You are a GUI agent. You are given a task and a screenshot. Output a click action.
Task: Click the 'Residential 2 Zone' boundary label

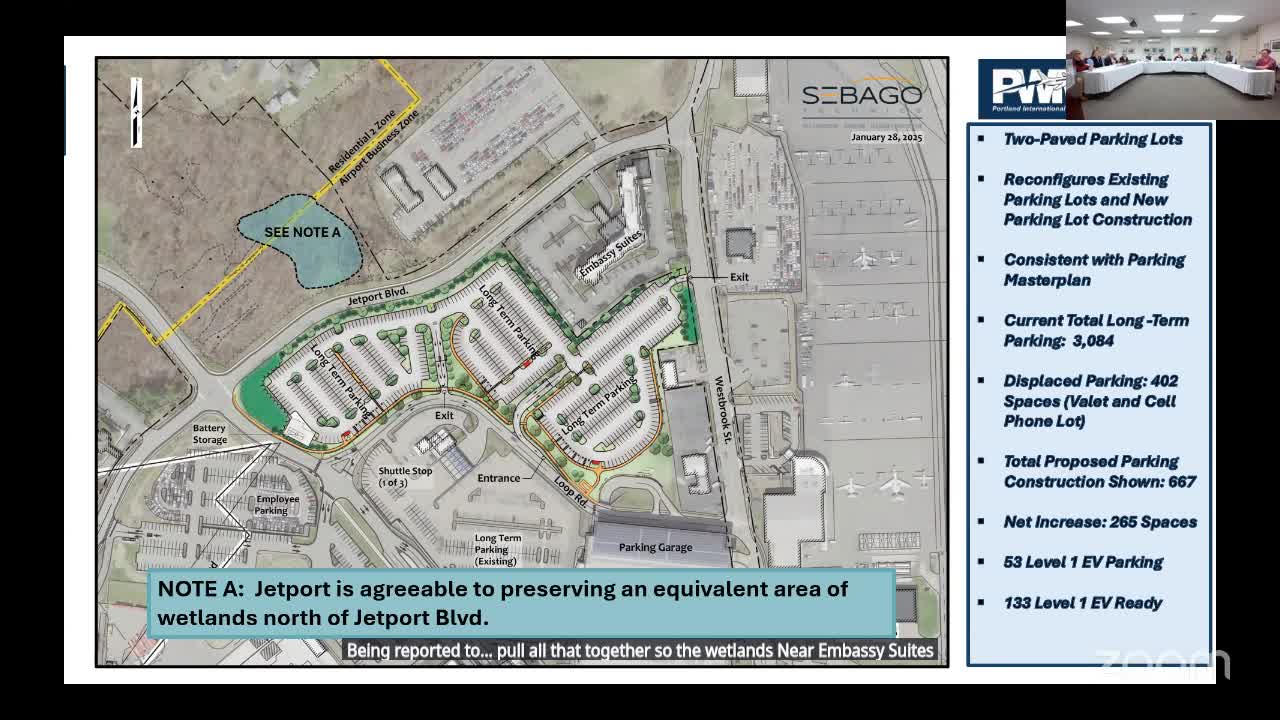pyautogui.click(x=361, y=140)
